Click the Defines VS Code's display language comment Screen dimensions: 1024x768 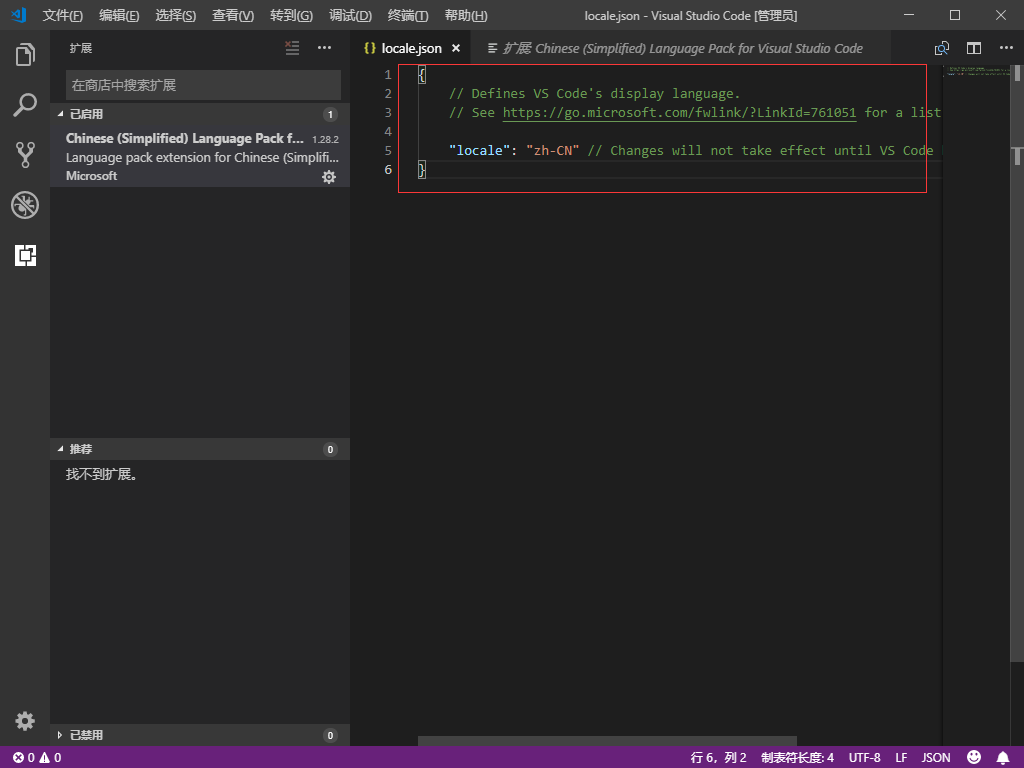tap(594, 93)
